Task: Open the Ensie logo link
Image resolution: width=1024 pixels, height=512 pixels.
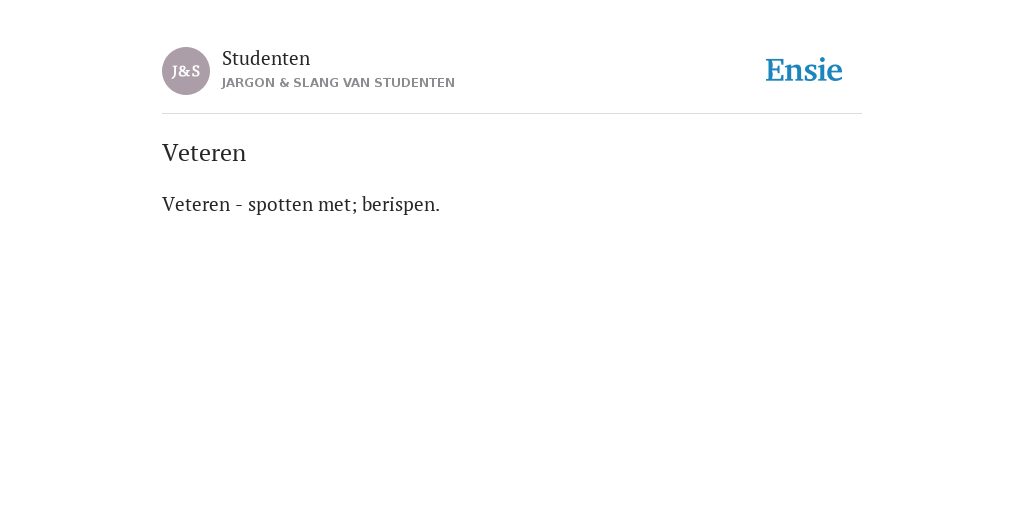Action: pyautogui.click(x=804, y=70)
